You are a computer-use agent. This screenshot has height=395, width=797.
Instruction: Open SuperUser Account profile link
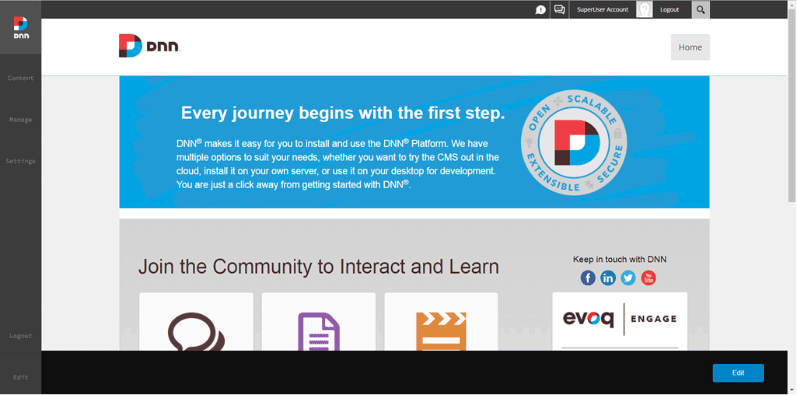coord(603,10)
